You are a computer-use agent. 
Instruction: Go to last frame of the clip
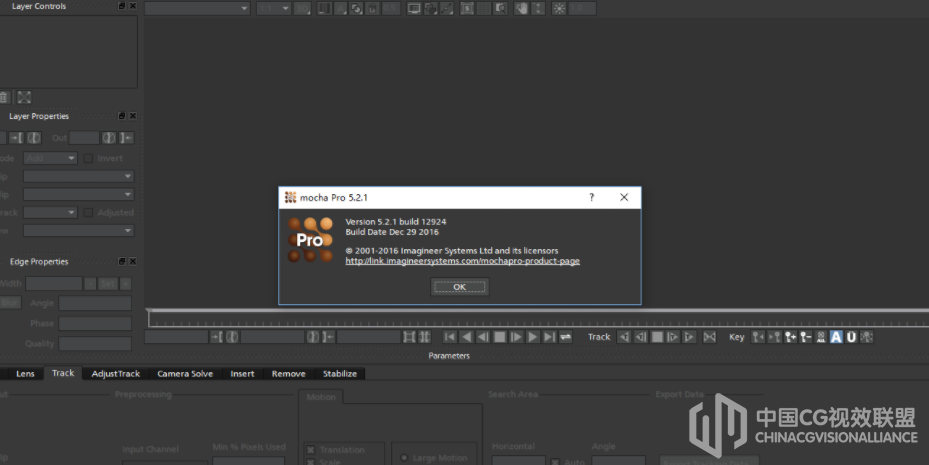click(549, 337)
